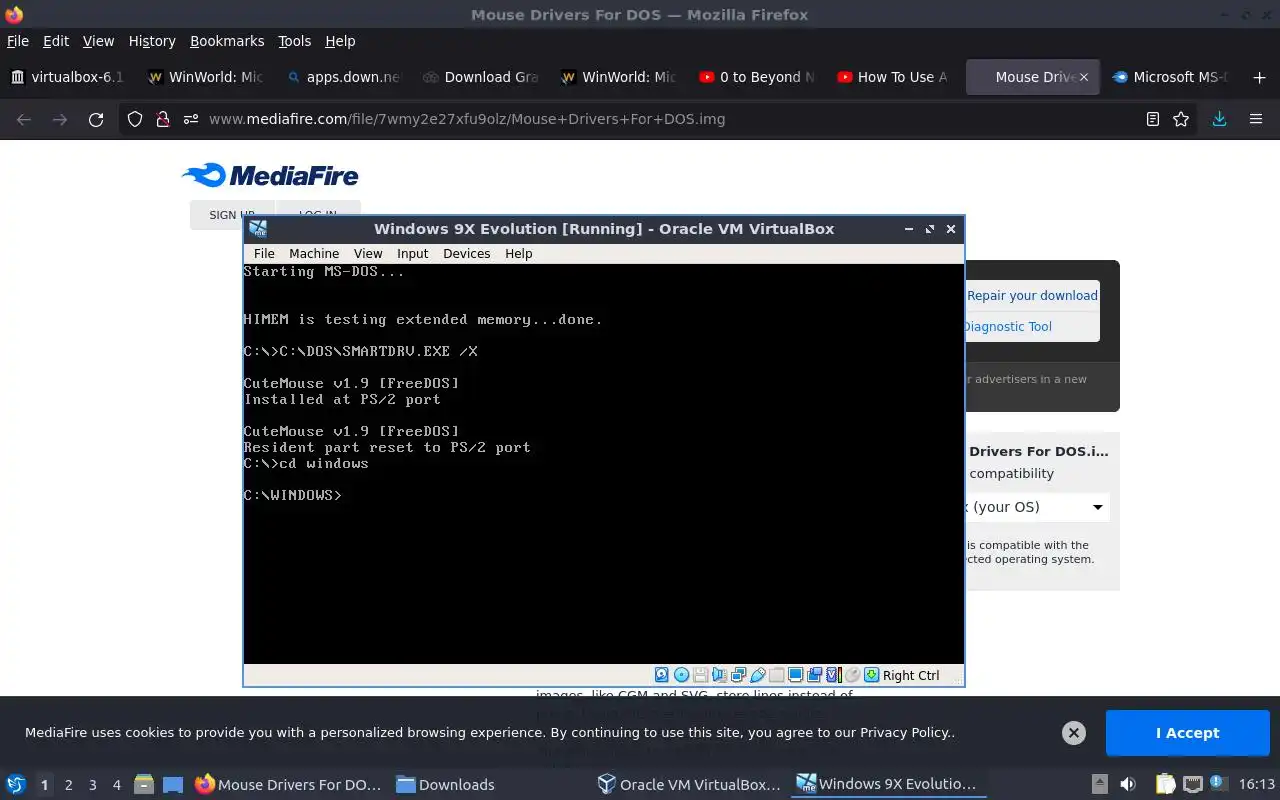Screen dimensions: 1280x800
Task: Open the Firefox Bookmarks menu
Action: 227,41
